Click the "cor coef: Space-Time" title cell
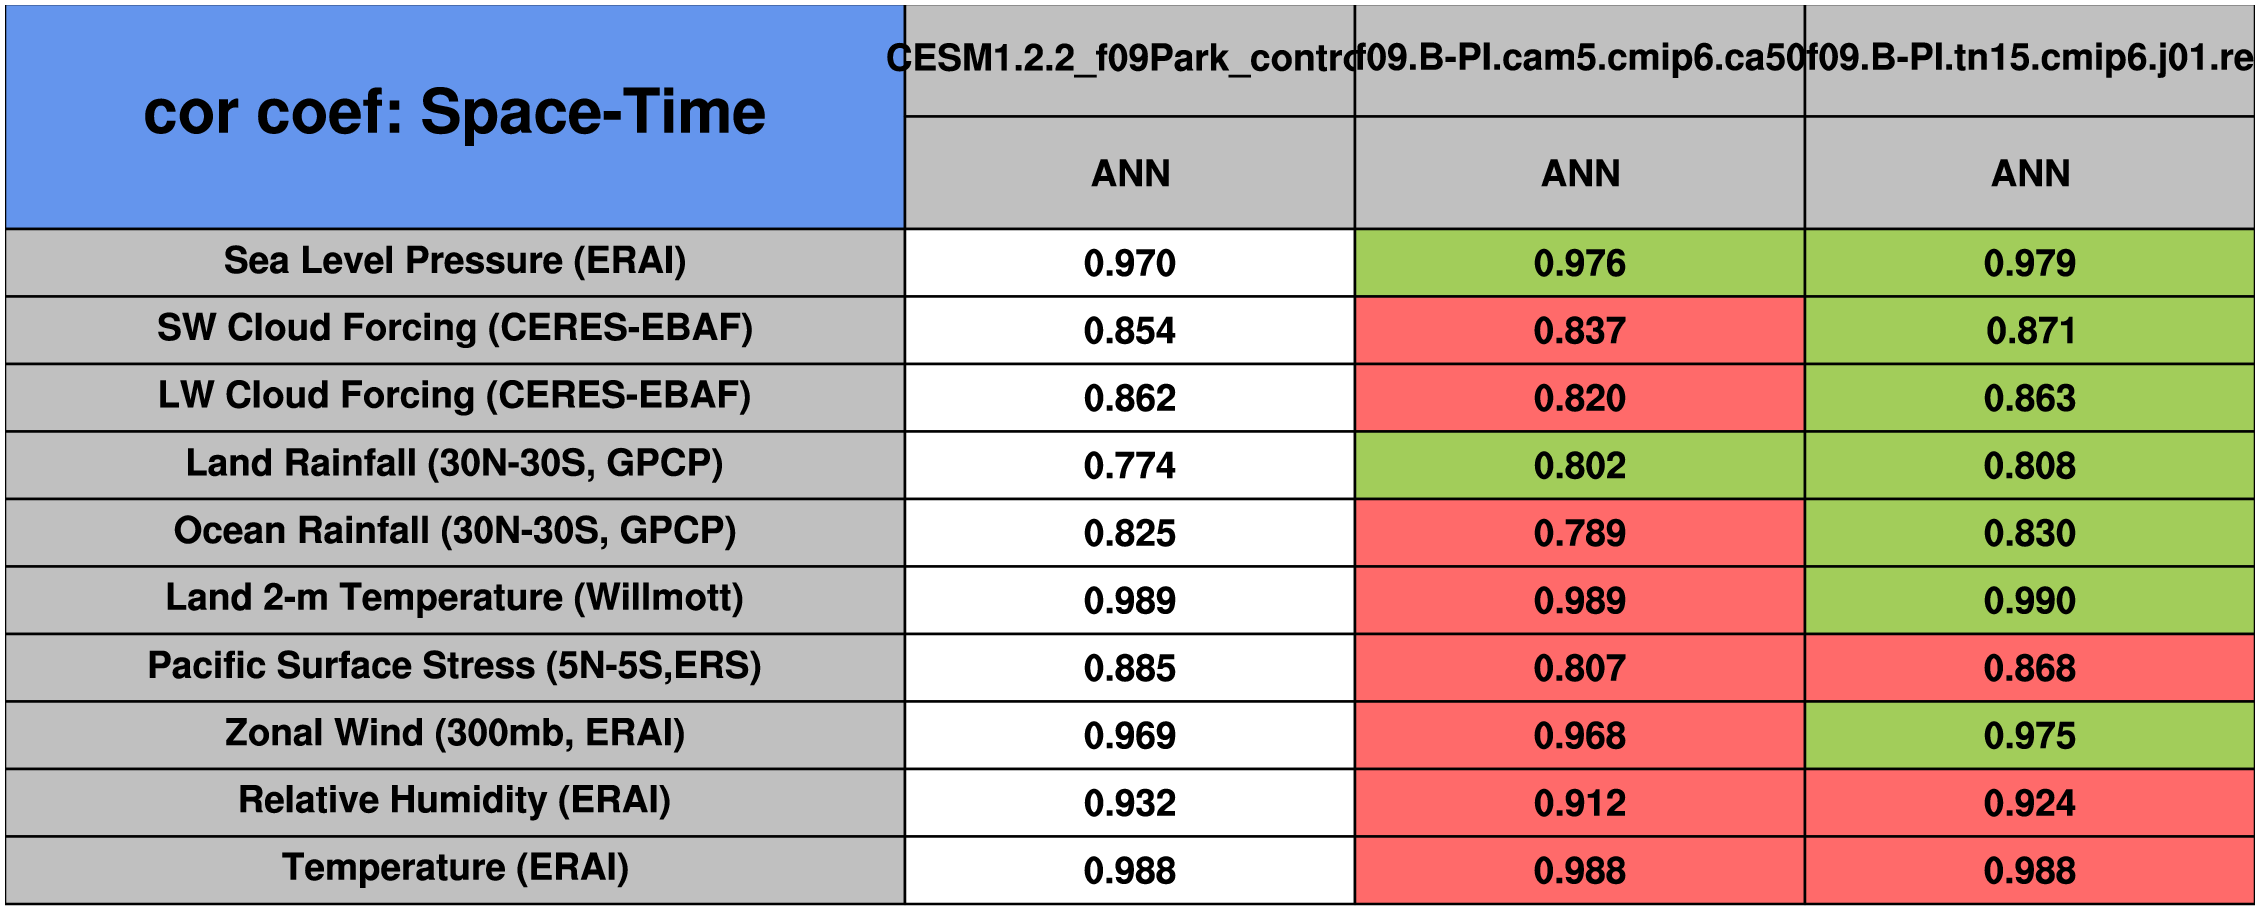Image resolution: width=2260 pixels, height=911 pixels. pos(455,113)
